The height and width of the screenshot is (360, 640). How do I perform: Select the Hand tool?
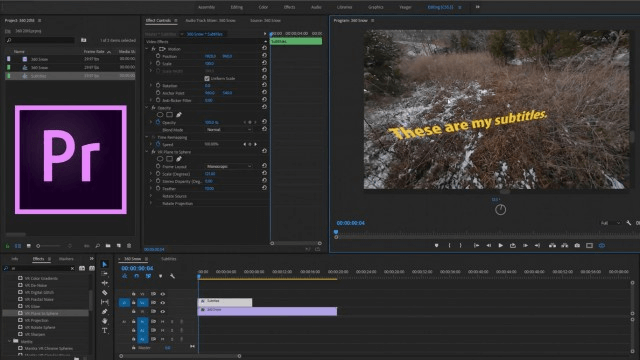click(x=104, y=321)
